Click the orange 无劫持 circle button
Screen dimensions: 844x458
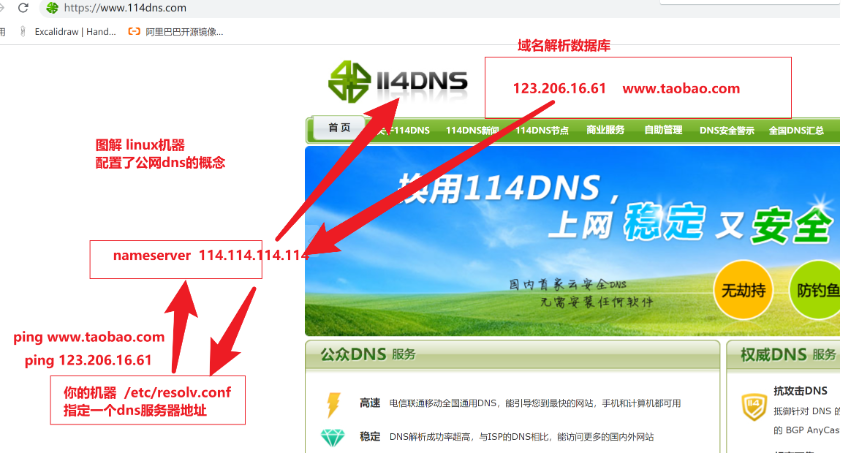point(743,290)
